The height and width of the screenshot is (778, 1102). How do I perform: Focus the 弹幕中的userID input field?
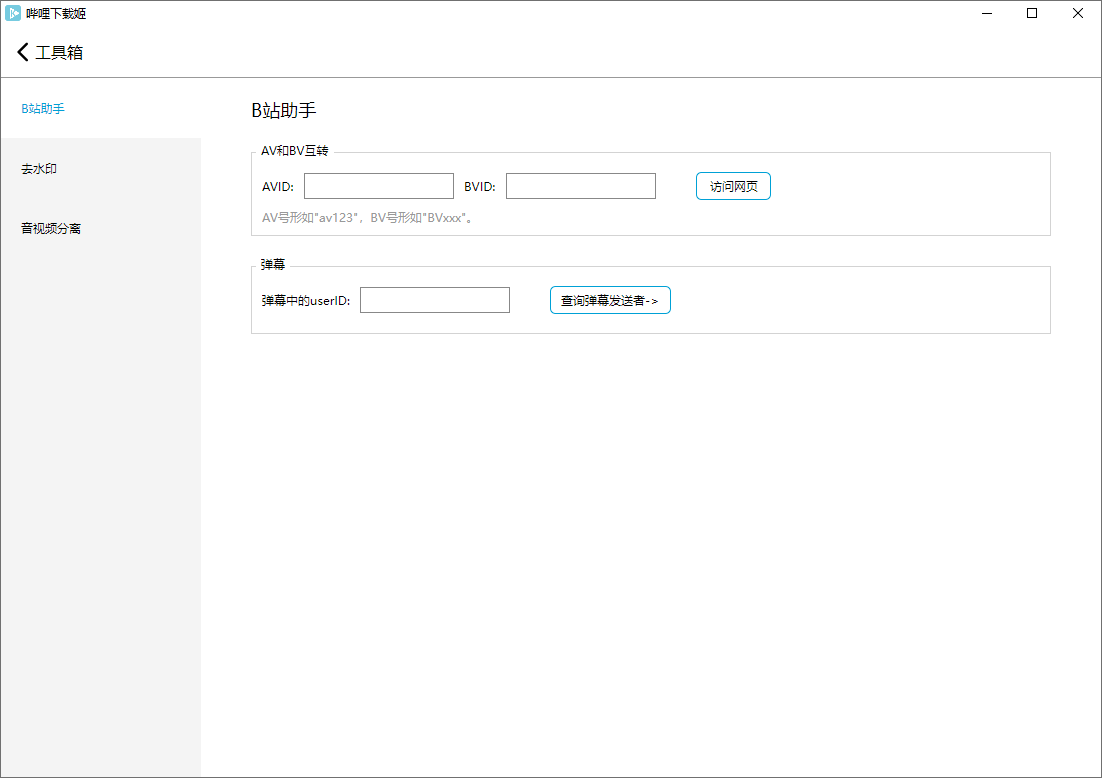(434, 300)
